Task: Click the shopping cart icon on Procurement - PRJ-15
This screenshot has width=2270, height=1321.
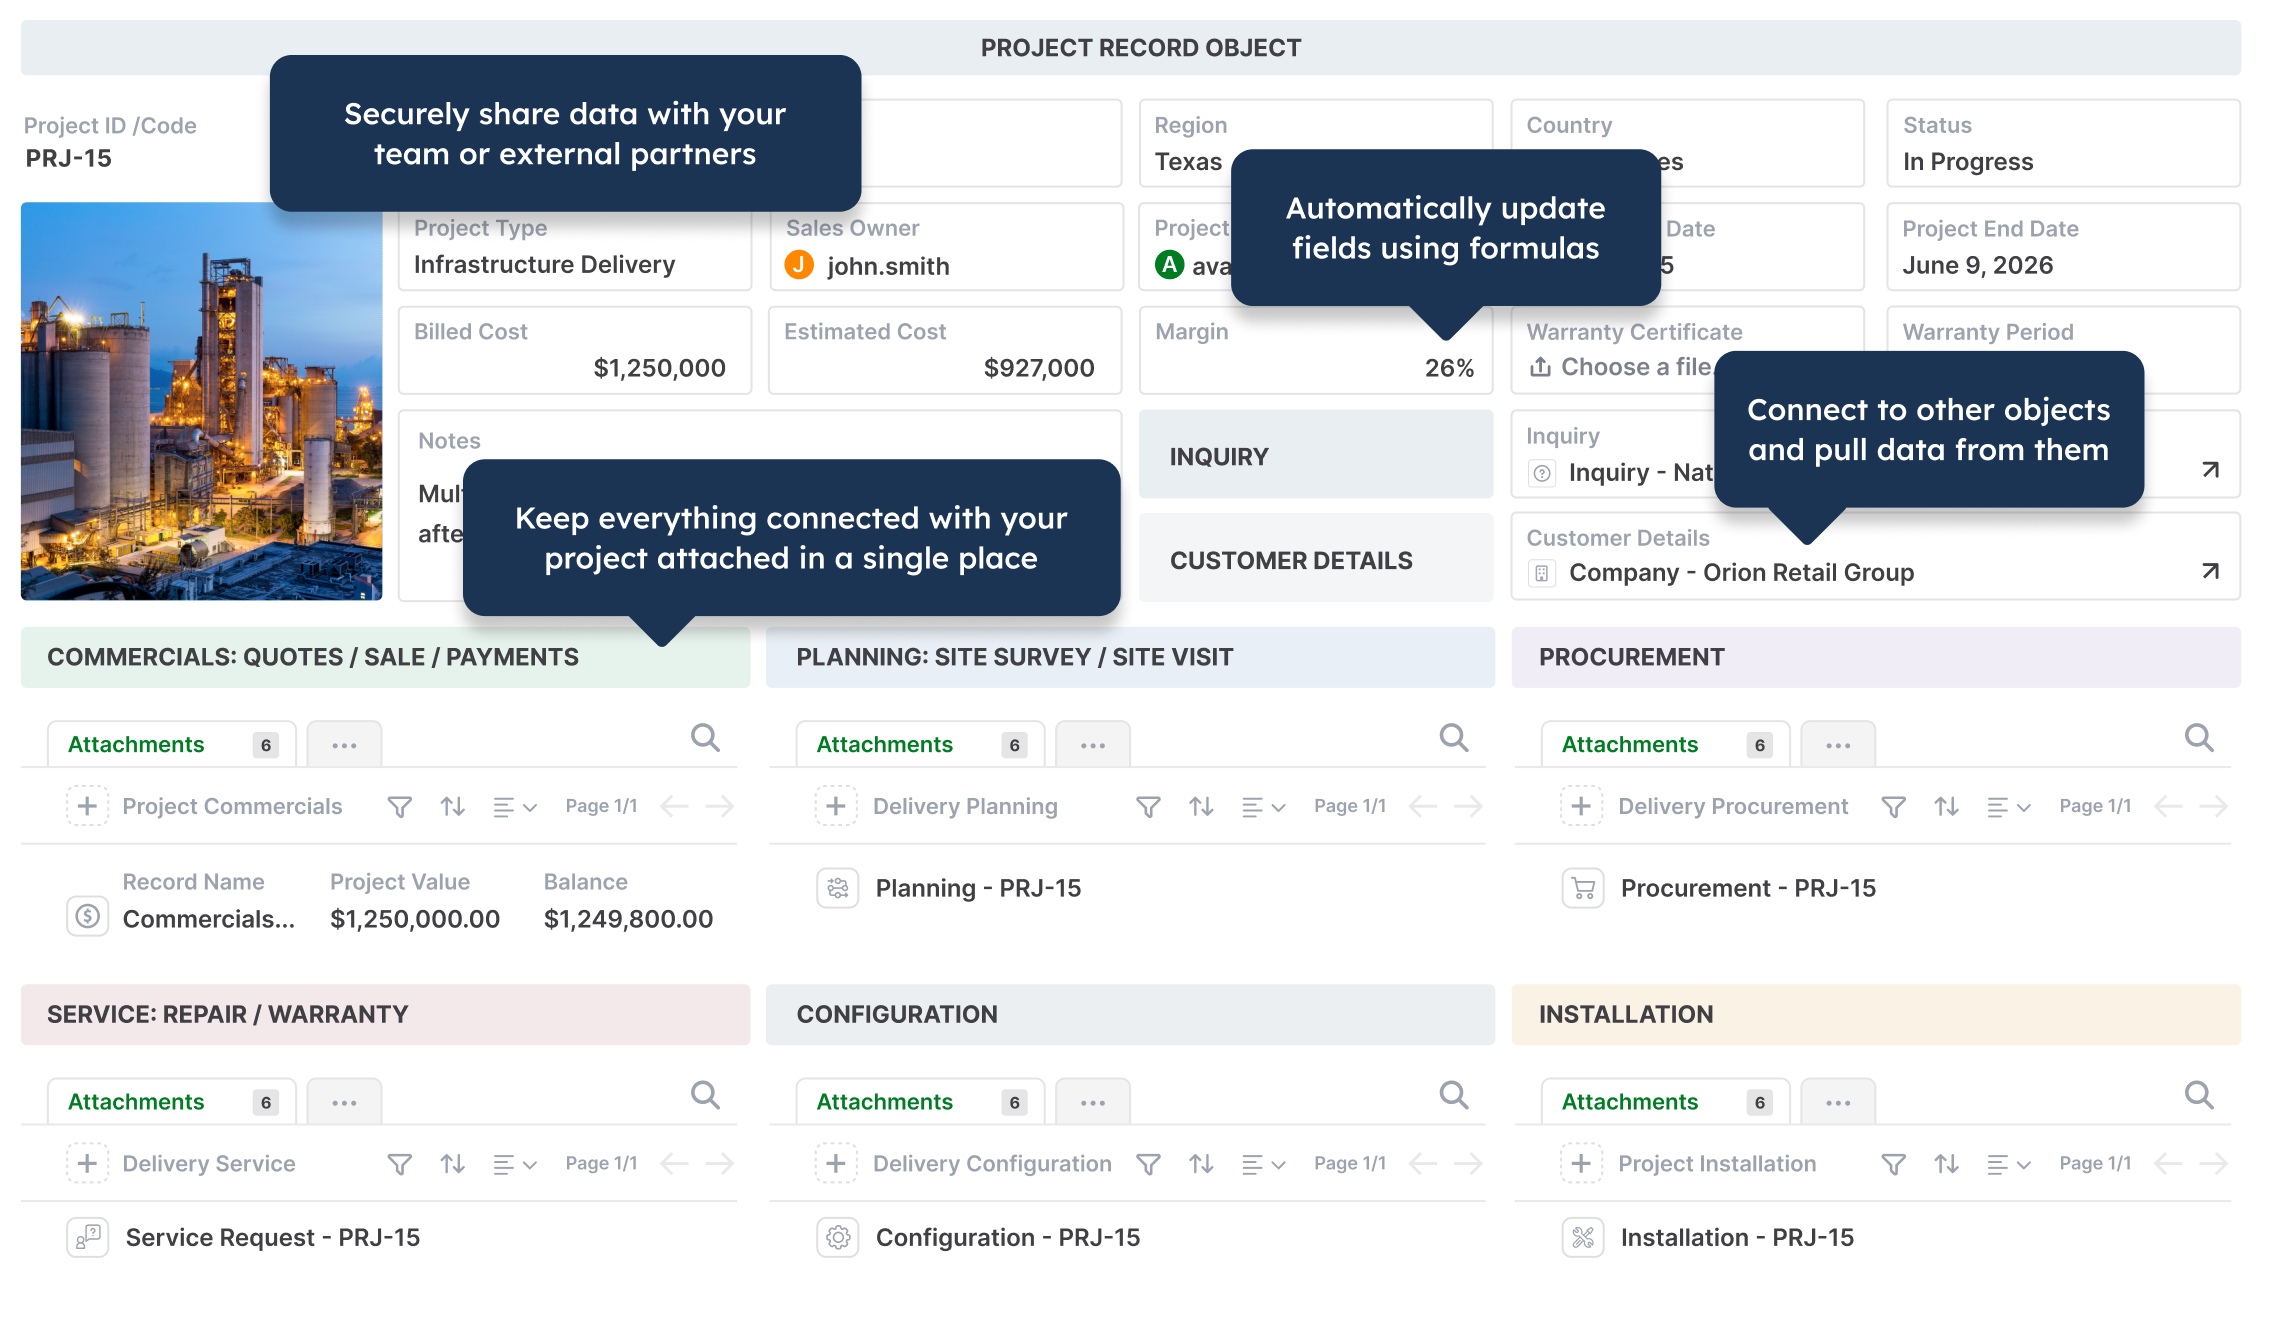Action: pos(1582,888)
